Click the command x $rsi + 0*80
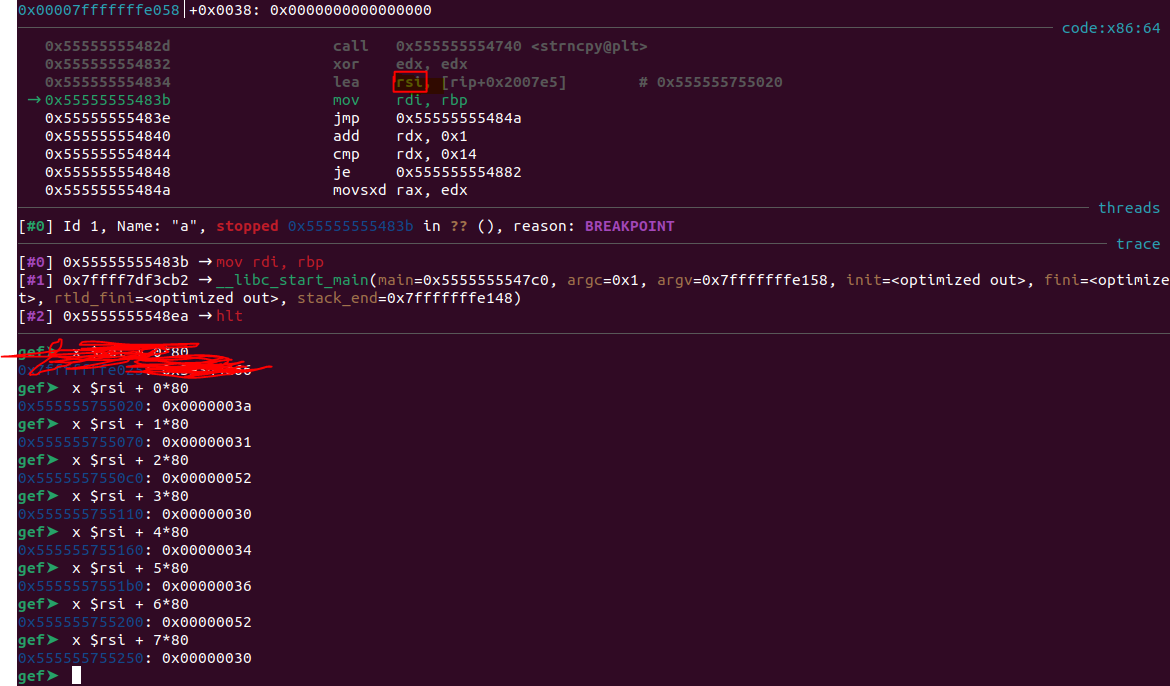The image size is (1170, 686). point(130,387)
